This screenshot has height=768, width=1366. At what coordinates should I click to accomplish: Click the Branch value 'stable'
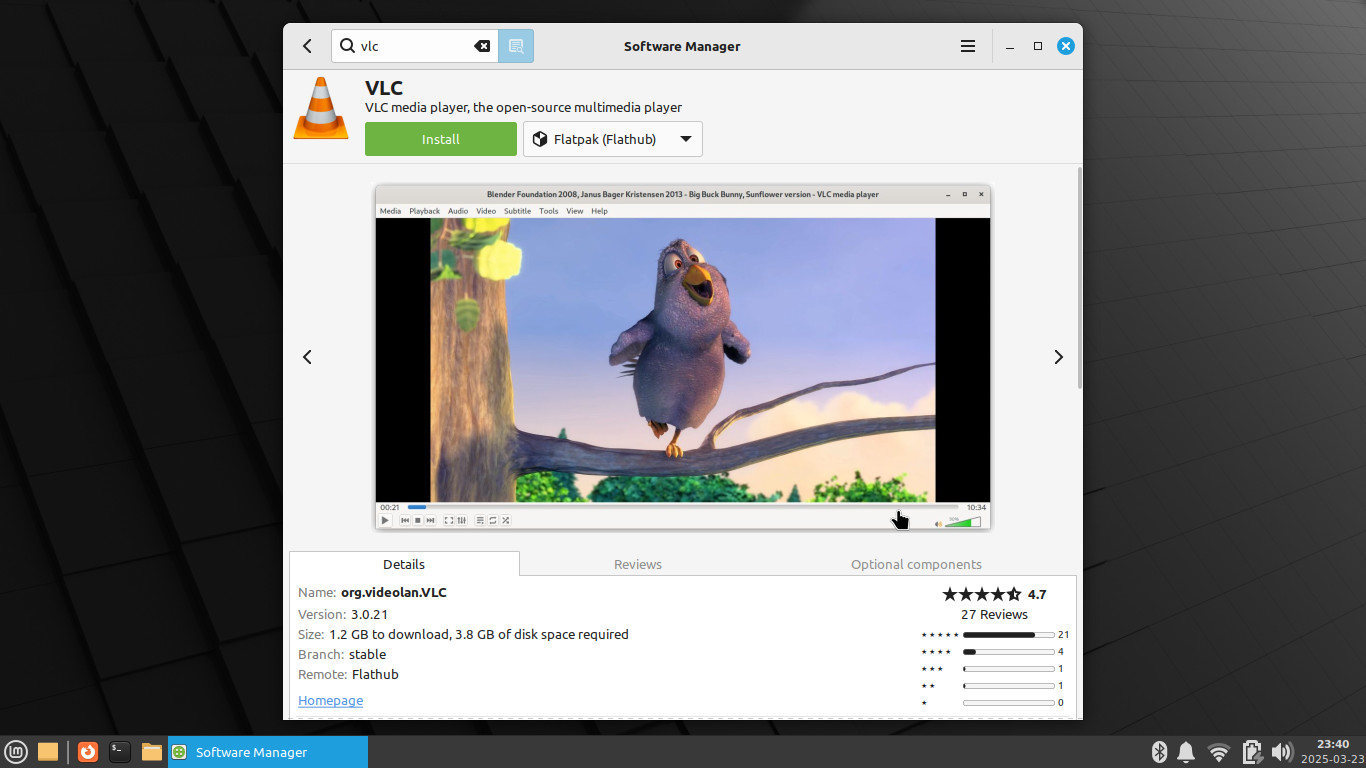click(367, 654)
